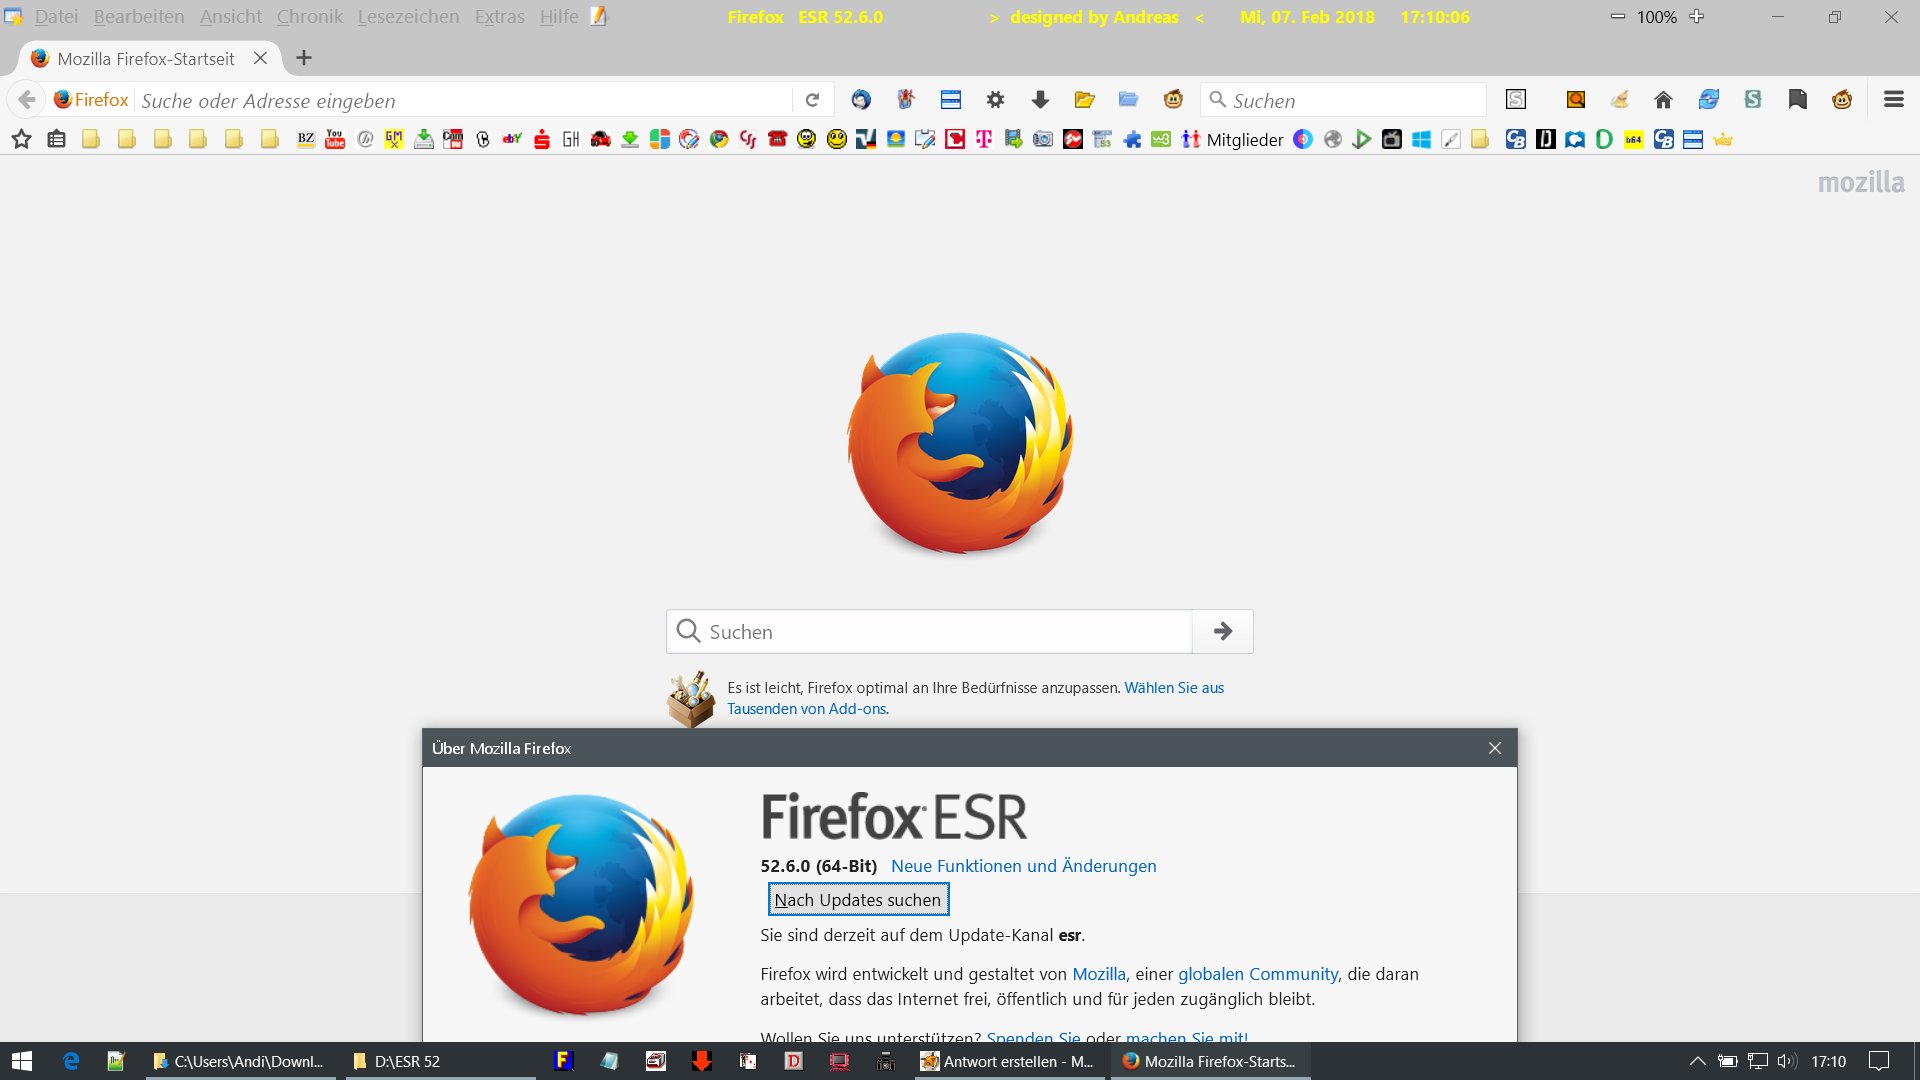The image size is (1920, 1080).
Task: Zoom in with the plus button
Action: [1697, 17]
